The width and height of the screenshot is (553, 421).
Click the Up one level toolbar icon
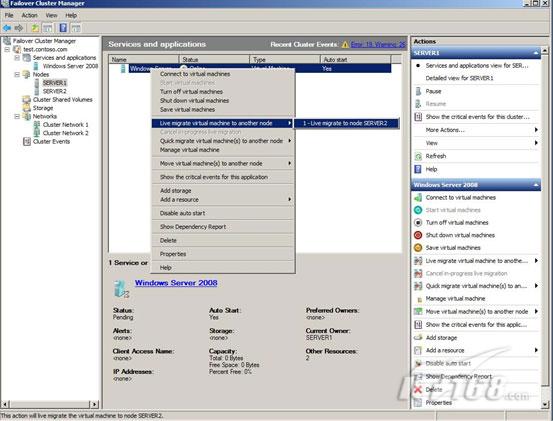tap(35, 28)
